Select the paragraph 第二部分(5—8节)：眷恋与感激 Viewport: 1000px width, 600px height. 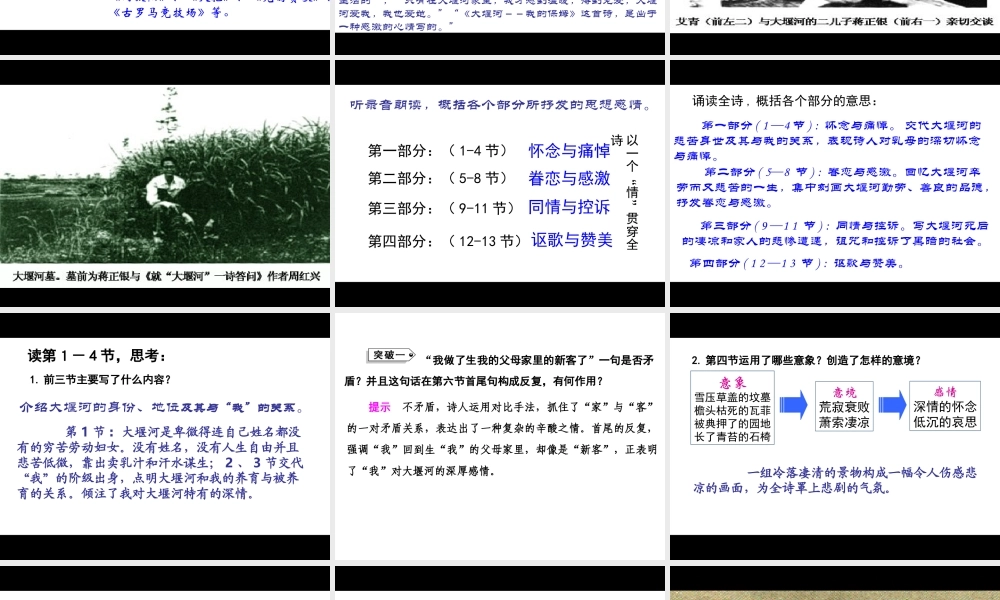tap(833, 187)
